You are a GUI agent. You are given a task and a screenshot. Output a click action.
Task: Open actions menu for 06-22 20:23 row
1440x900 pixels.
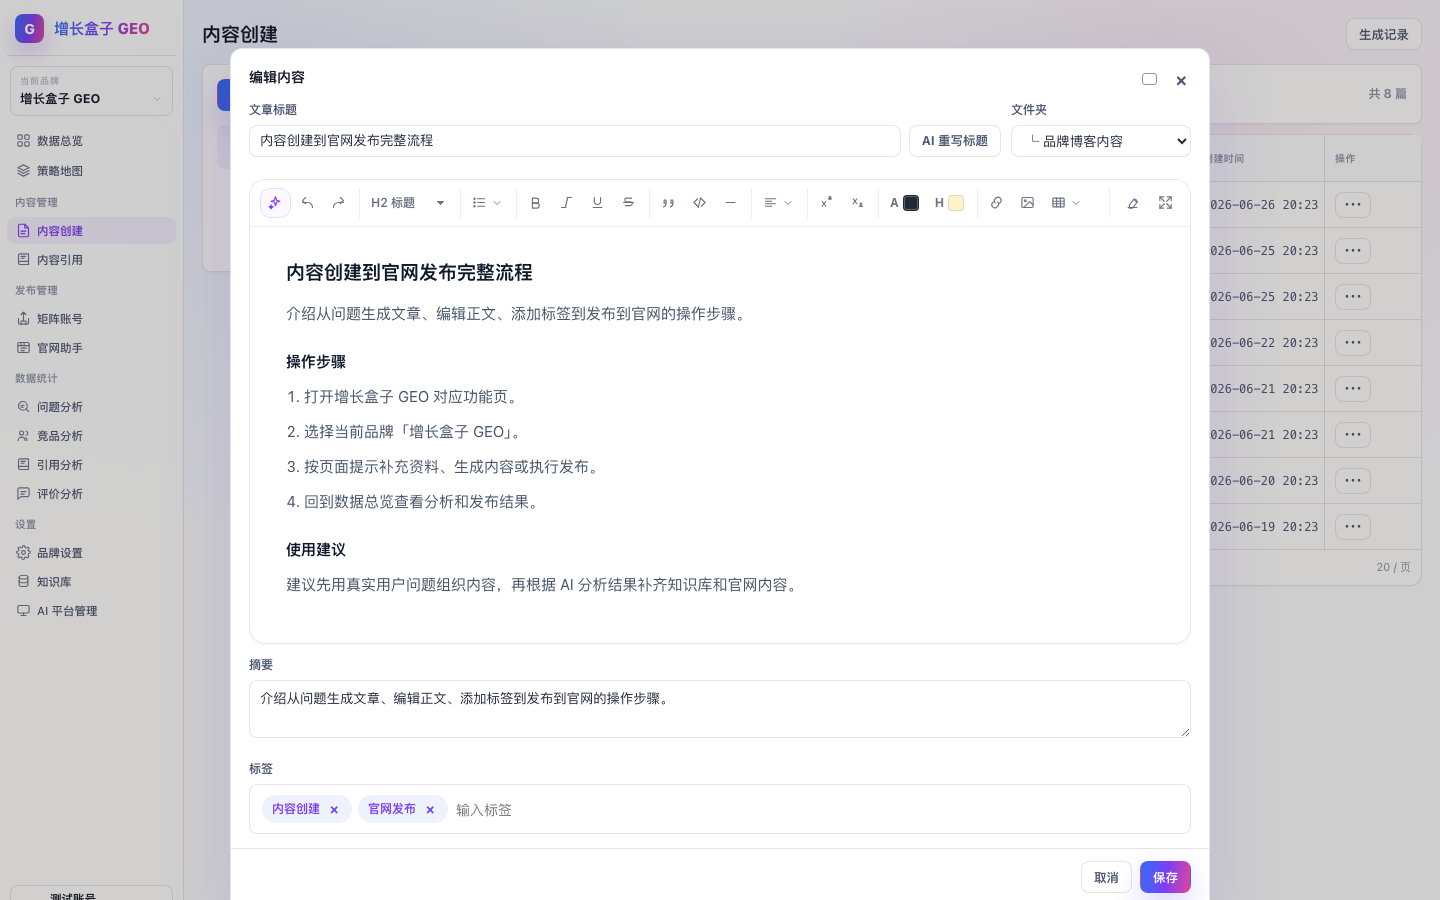(1353, 343)
